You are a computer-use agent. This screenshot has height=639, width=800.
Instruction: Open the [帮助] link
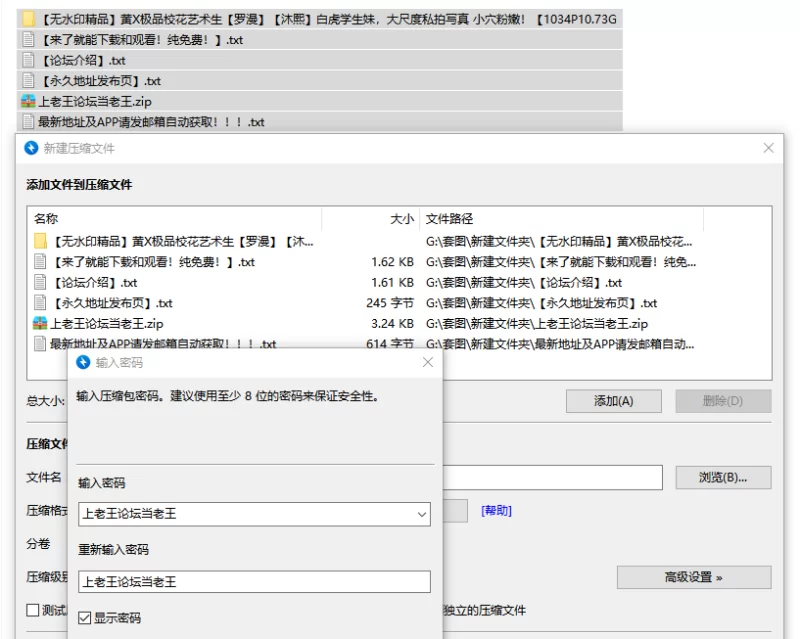point(496,510)
